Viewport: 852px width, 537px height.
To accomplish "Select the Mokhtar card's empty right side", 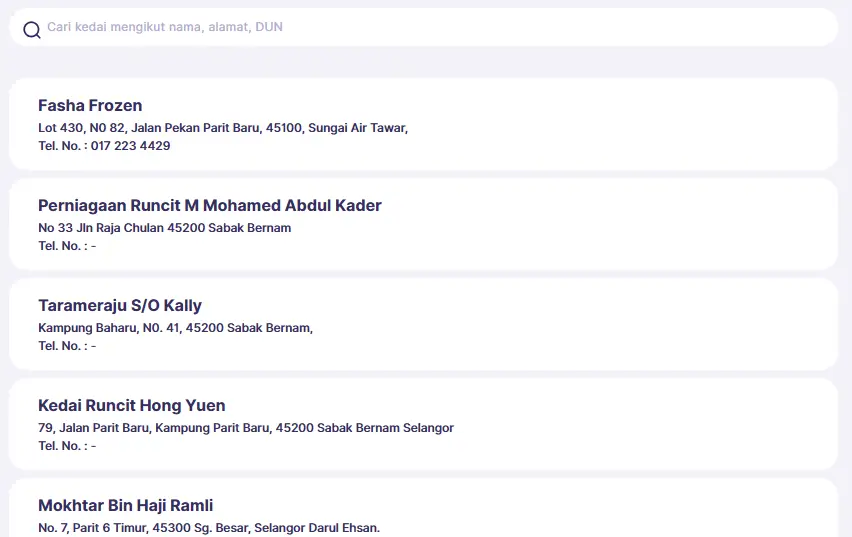I will pyautogui.click(x=650, y=512).
